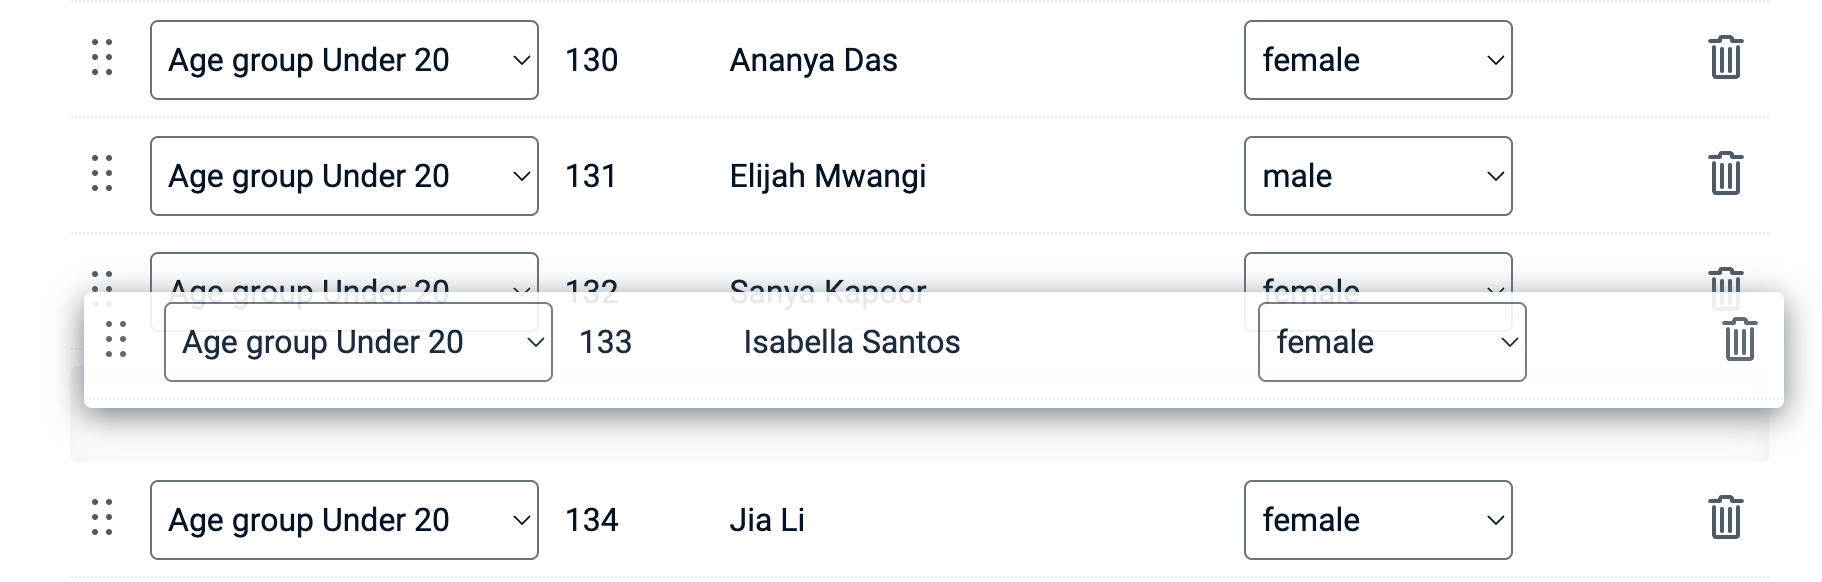
Task: Open age group dropdown for Jia Li
Action: (x=344, y=520)
